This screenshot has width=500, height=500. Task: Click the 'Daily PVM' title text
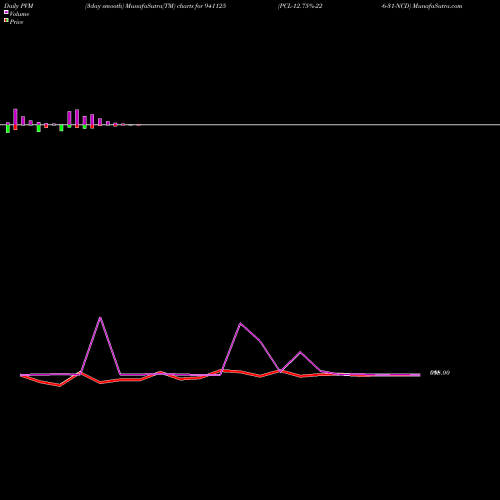tap(19, 6)
